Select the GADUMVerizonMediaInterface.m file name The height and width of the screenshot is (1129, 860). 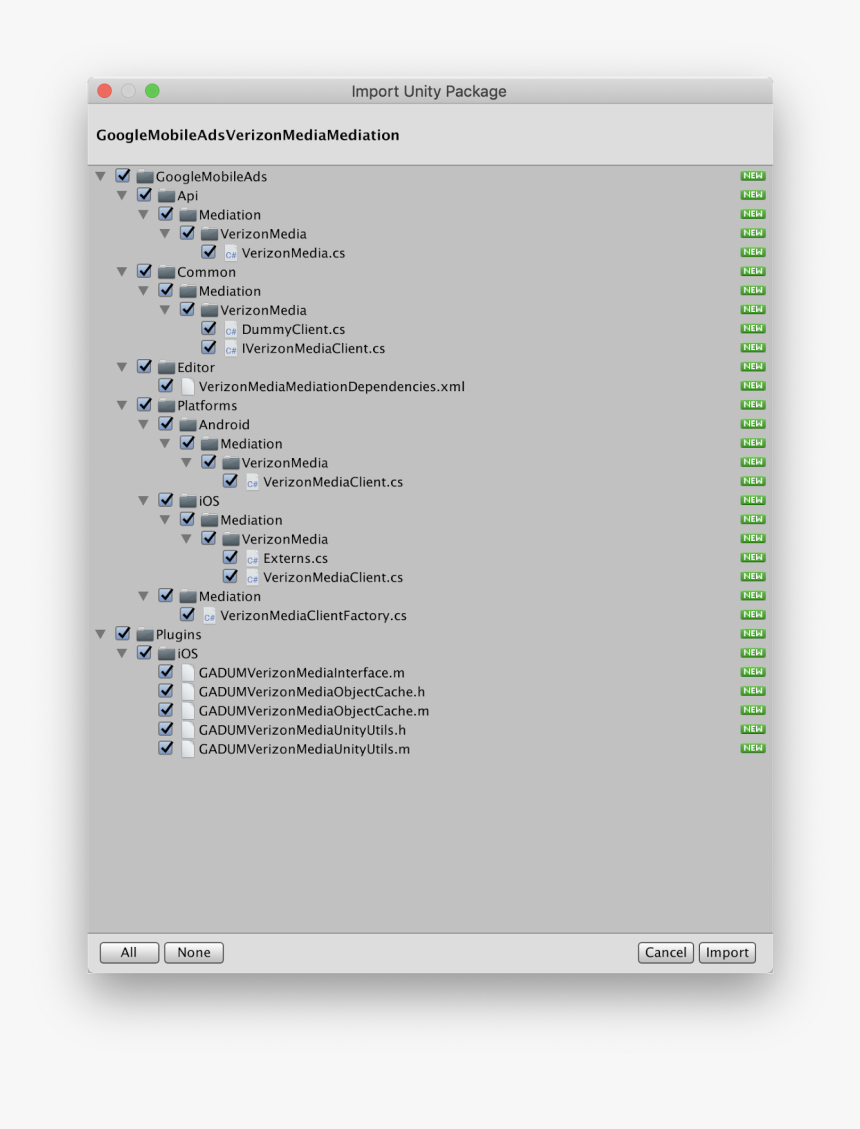click(302, 673)
